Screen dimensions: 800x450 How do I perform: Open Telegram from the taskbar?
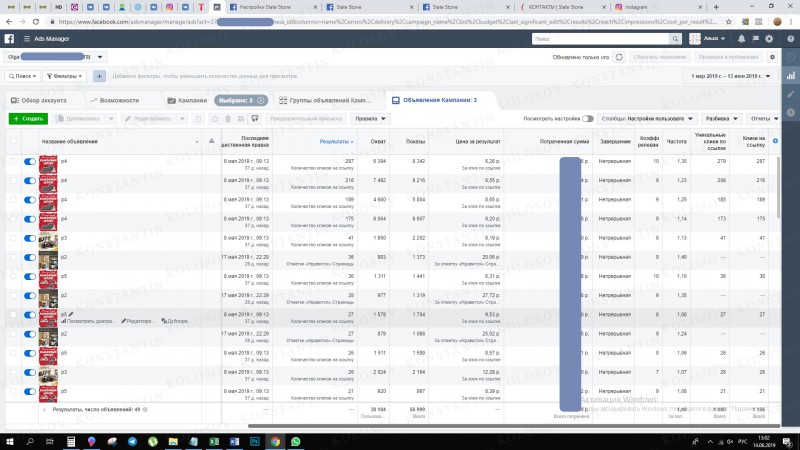pyautogui.click(x=132, y=441)
